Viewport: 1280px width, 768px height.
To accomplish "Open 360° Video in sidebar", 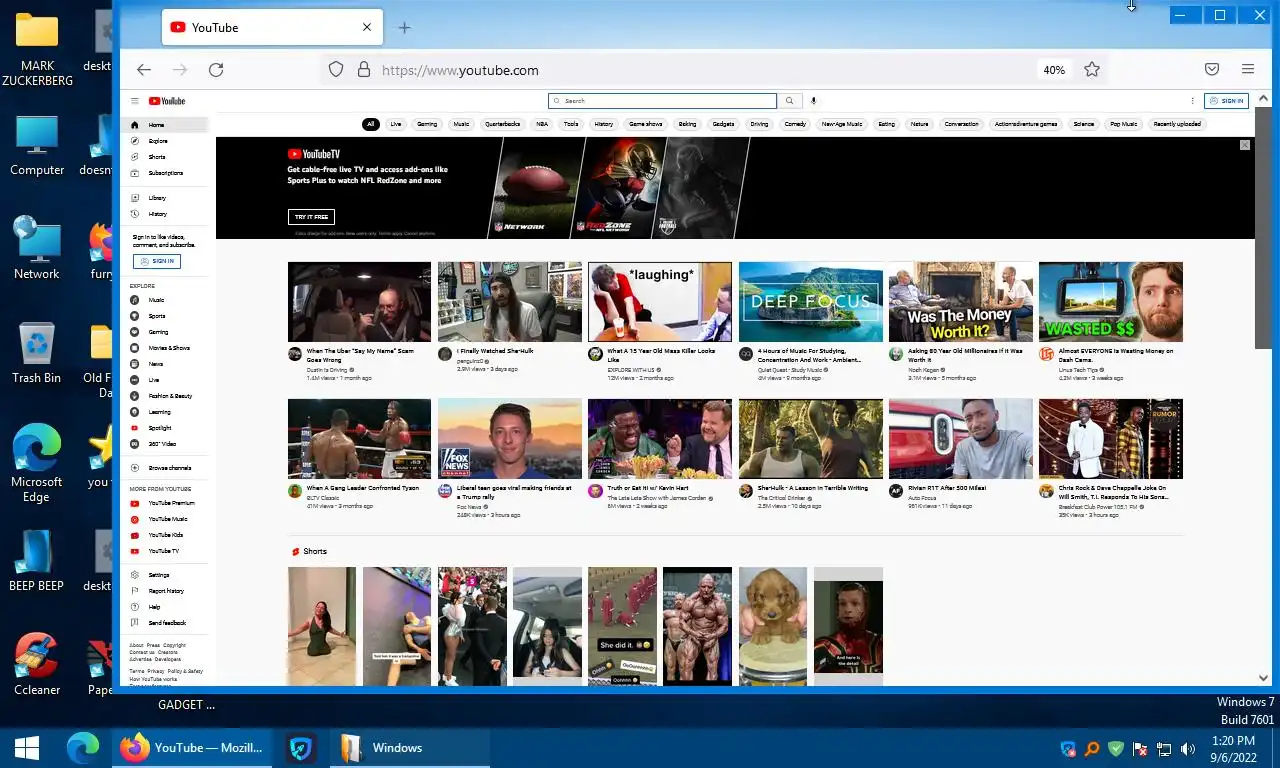I will point(165,444).
